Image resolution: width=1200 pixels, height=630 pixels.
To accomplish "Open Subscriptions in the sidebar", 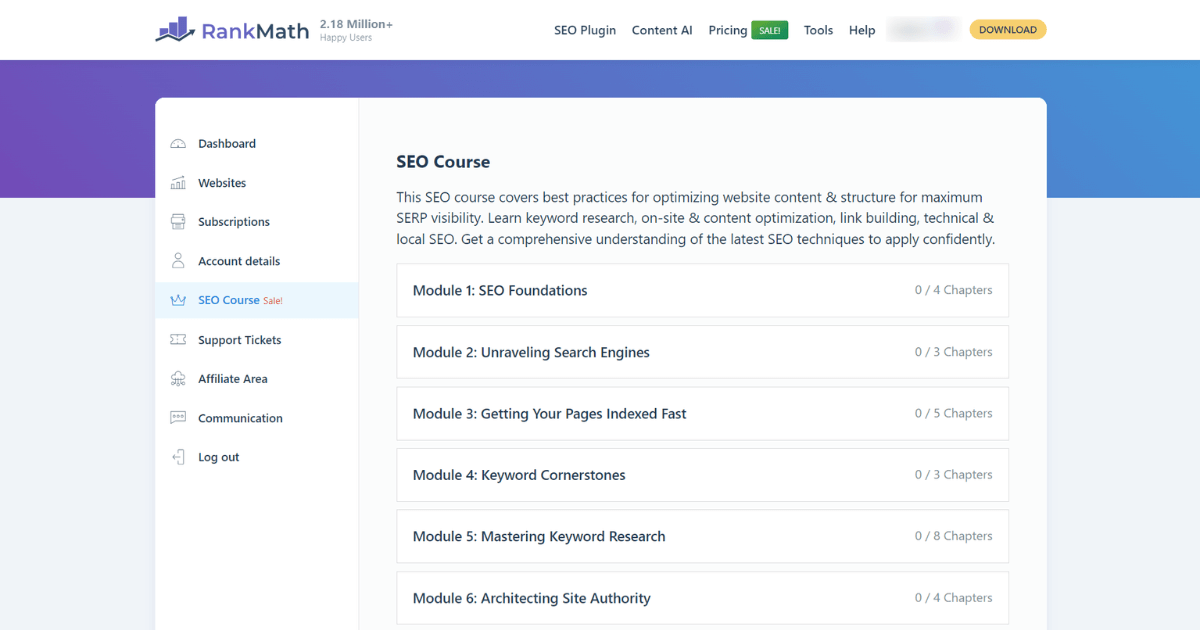I will click(x=257, y=222).
